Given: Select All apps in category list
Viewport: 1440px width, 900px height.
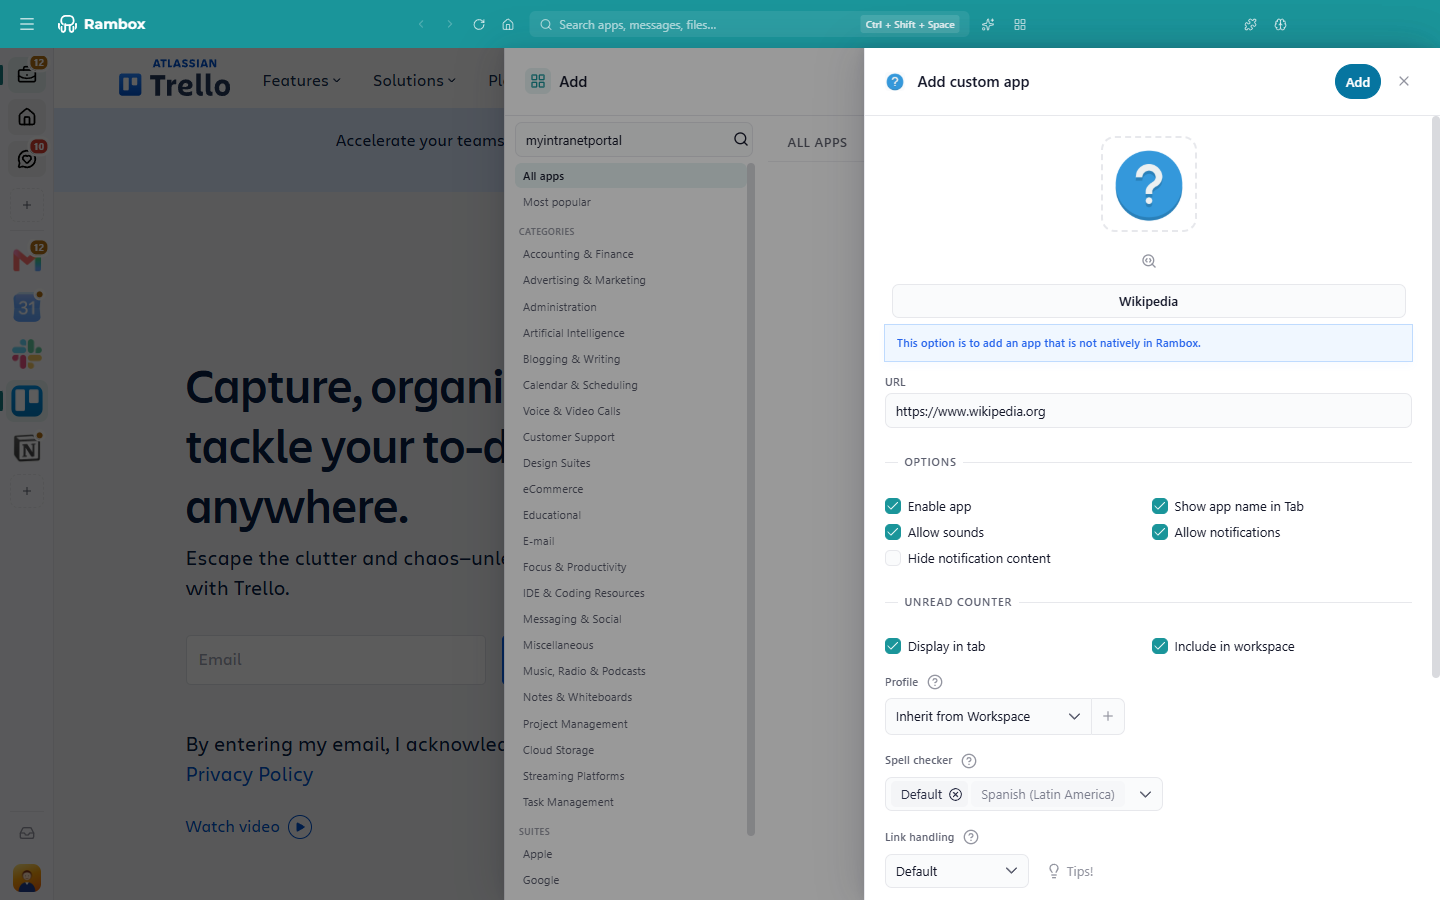Looking at the screenshot, I should pyautogui.click(x=631, y=176).
